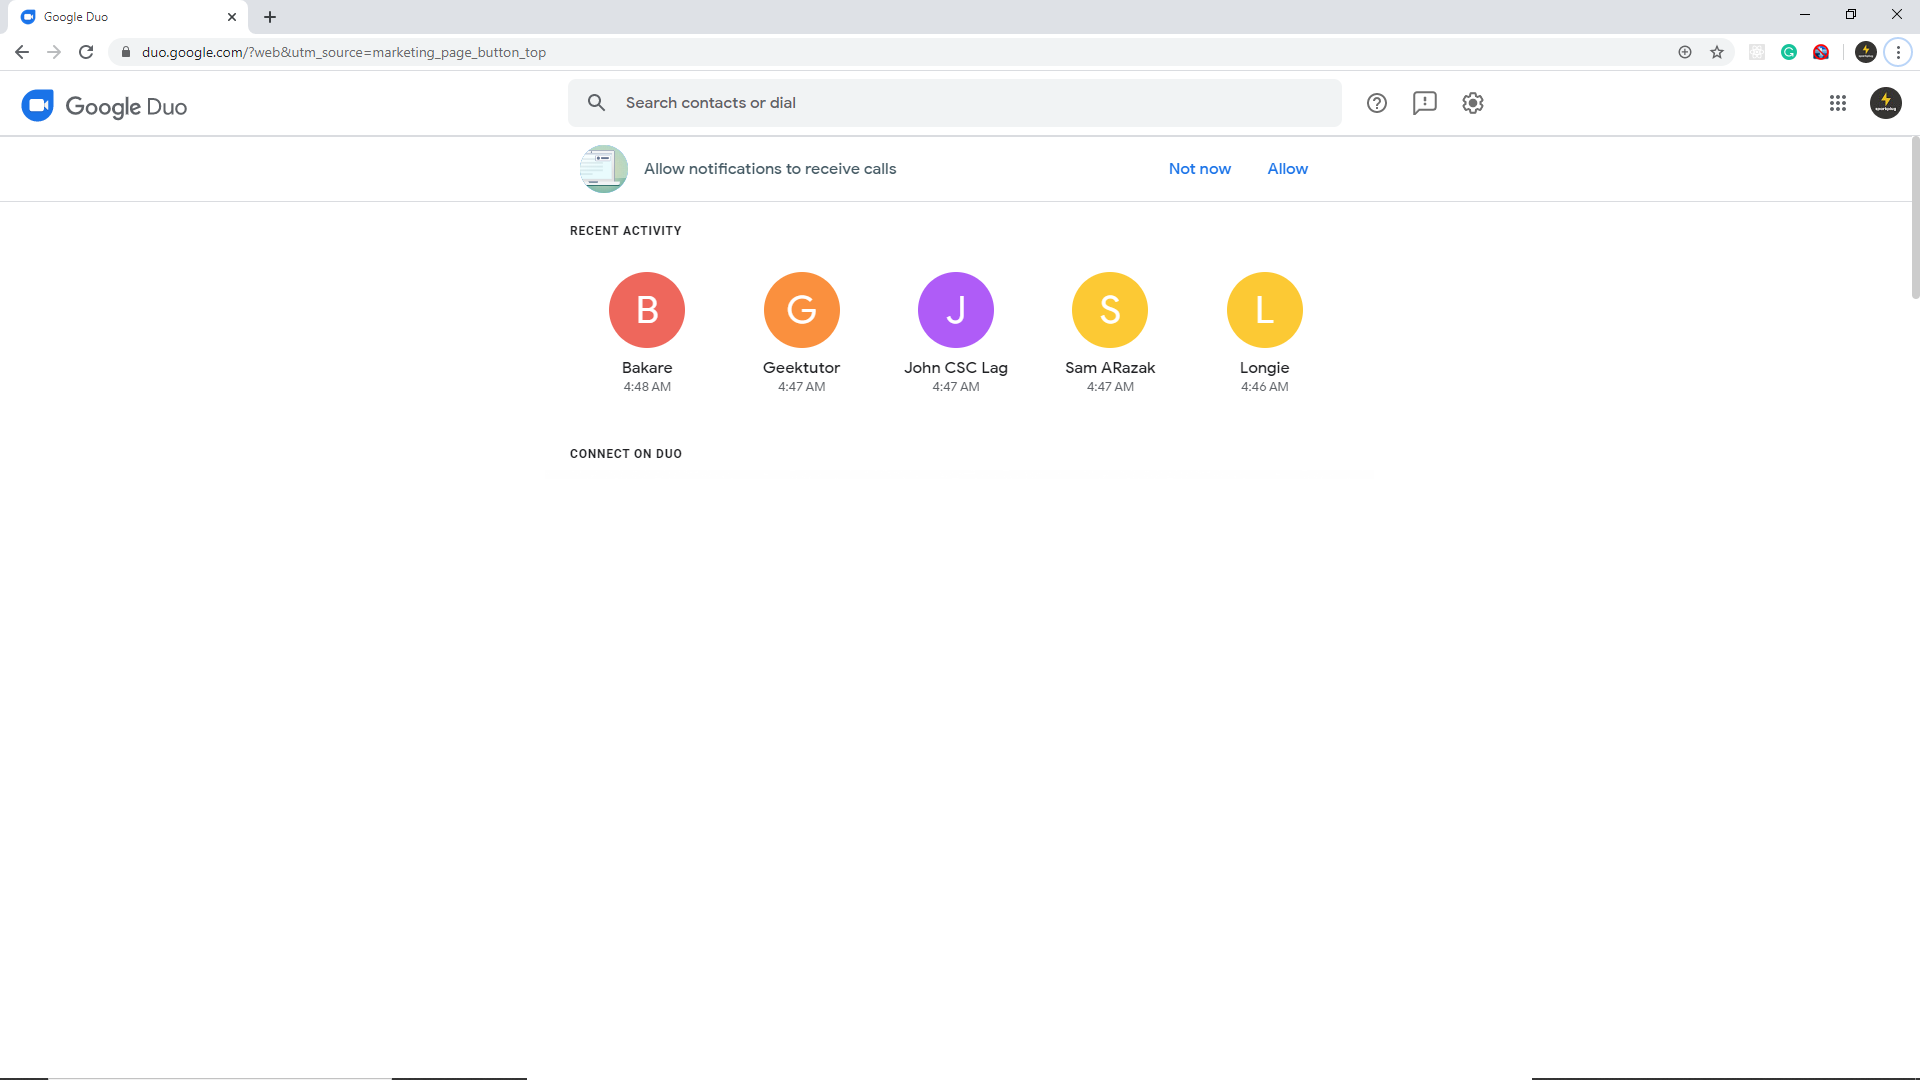Bookmark this page with star icon

click(1717, 52)
